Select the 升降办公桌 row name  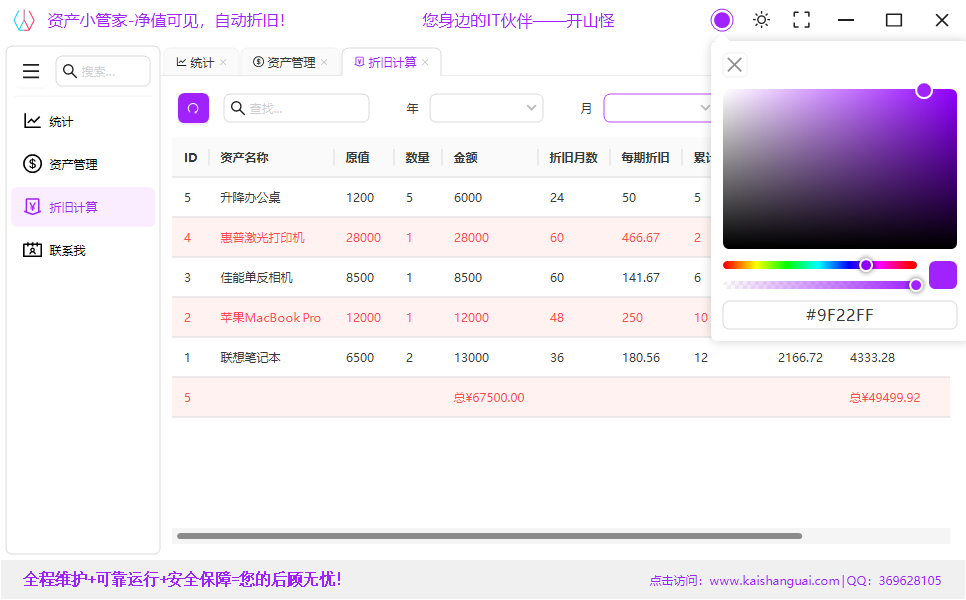[250, 198]
